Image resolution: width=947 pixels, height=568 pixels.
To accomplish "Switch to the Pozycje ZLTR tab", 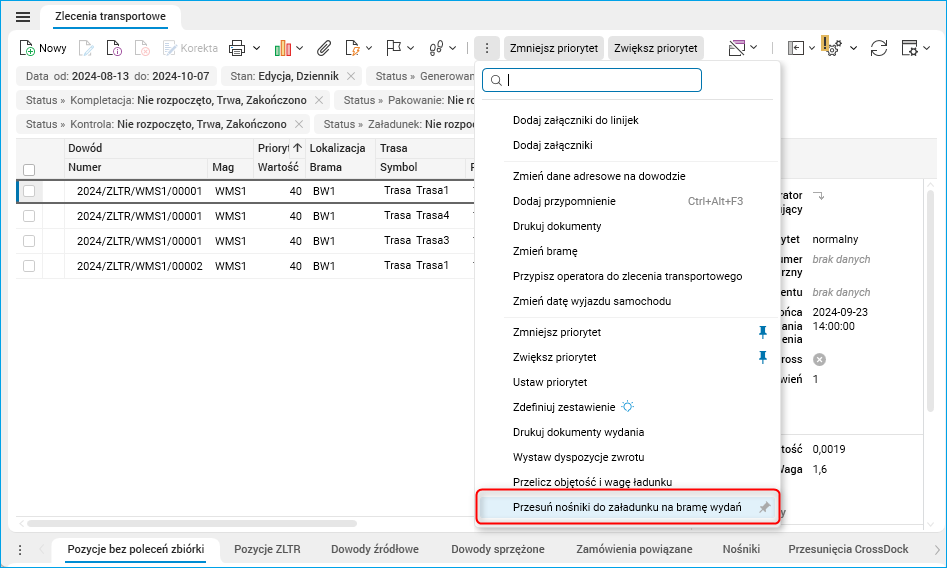I will tap(267, 549).
